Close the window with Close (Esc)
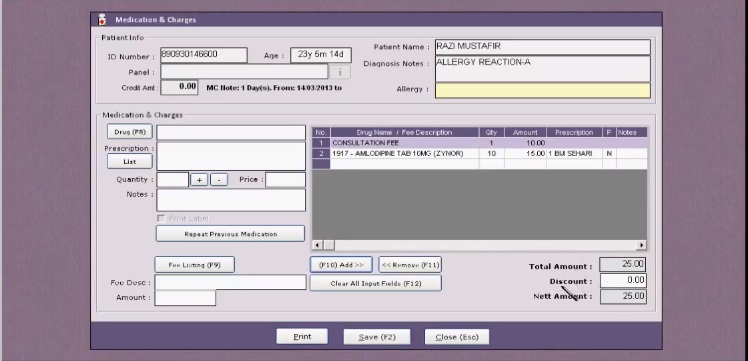Screen dimensions: 748x361 457,337
